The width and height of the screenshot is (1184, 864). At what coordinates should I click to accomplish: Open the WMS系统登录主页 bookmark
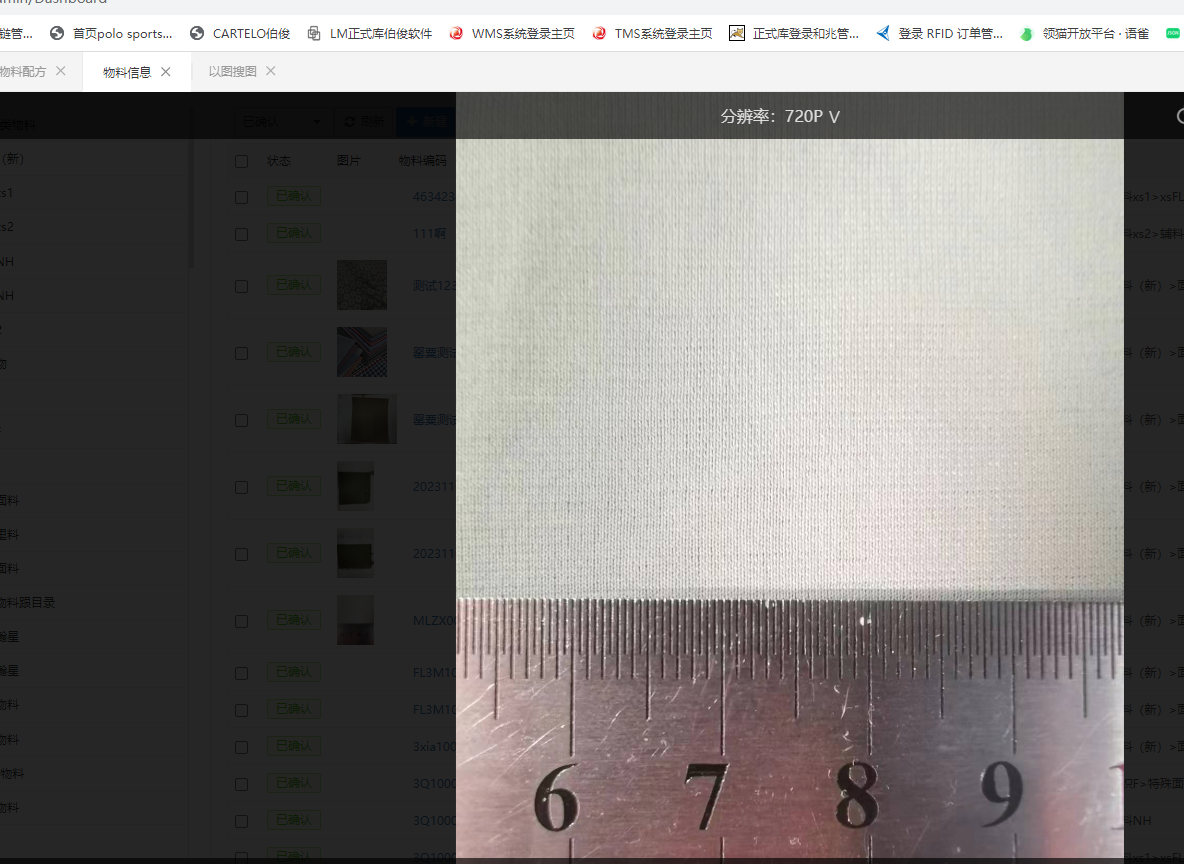coord(512,33)
